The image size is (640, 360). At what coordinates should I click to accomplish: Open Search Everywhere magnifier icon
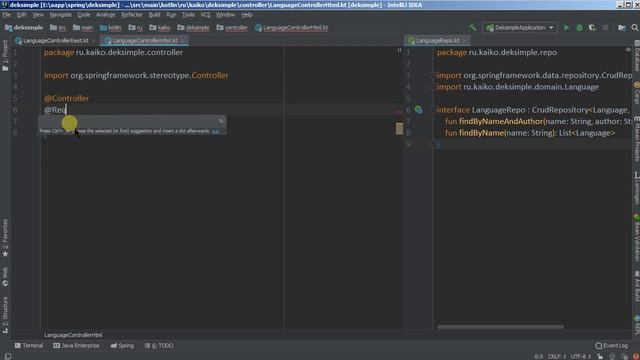[x=635, y=28]
